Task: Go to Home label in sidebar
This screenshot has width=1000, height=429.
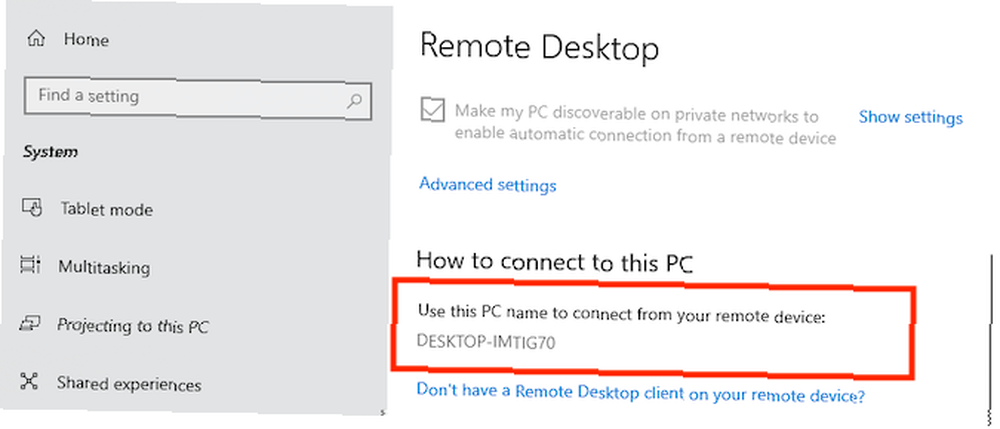Action: [x=86, y=40]
